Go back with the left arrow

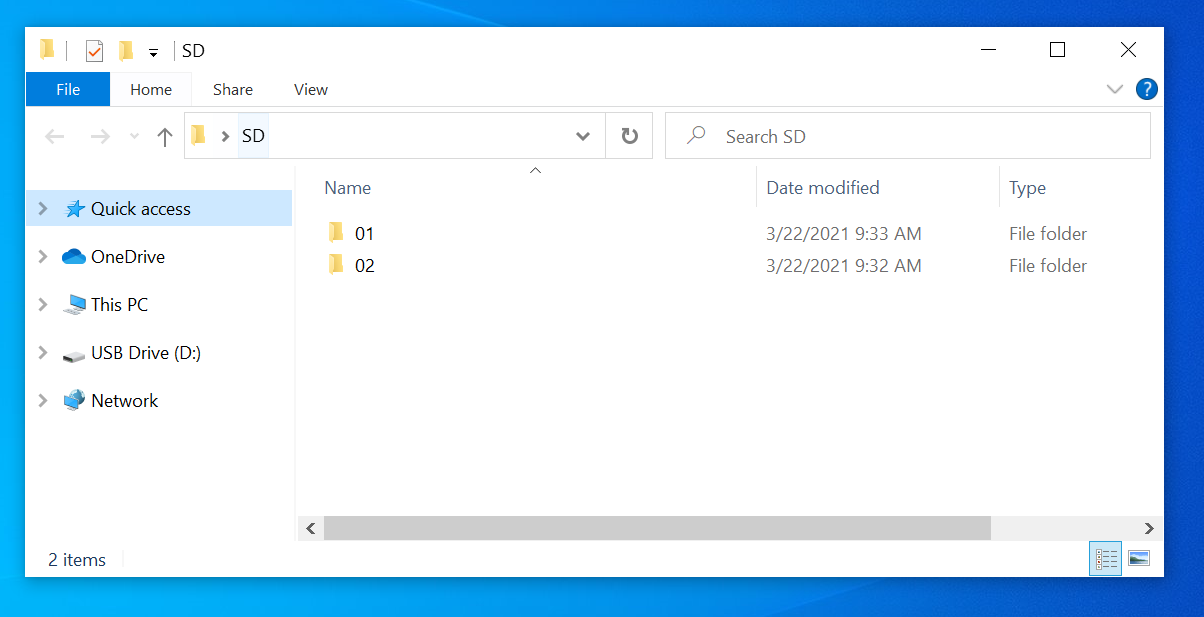[55, 137]
